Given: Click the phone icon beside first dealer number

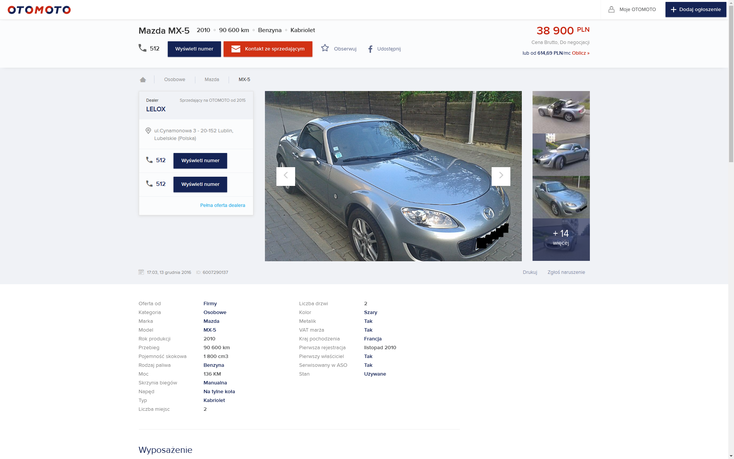Looking at the screenshot, I should point(149,160).
